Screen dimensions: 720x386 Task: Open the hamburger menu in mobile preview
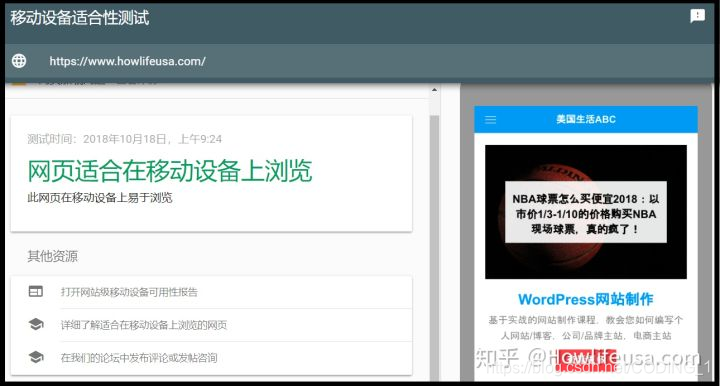click(x=490, y=120)
